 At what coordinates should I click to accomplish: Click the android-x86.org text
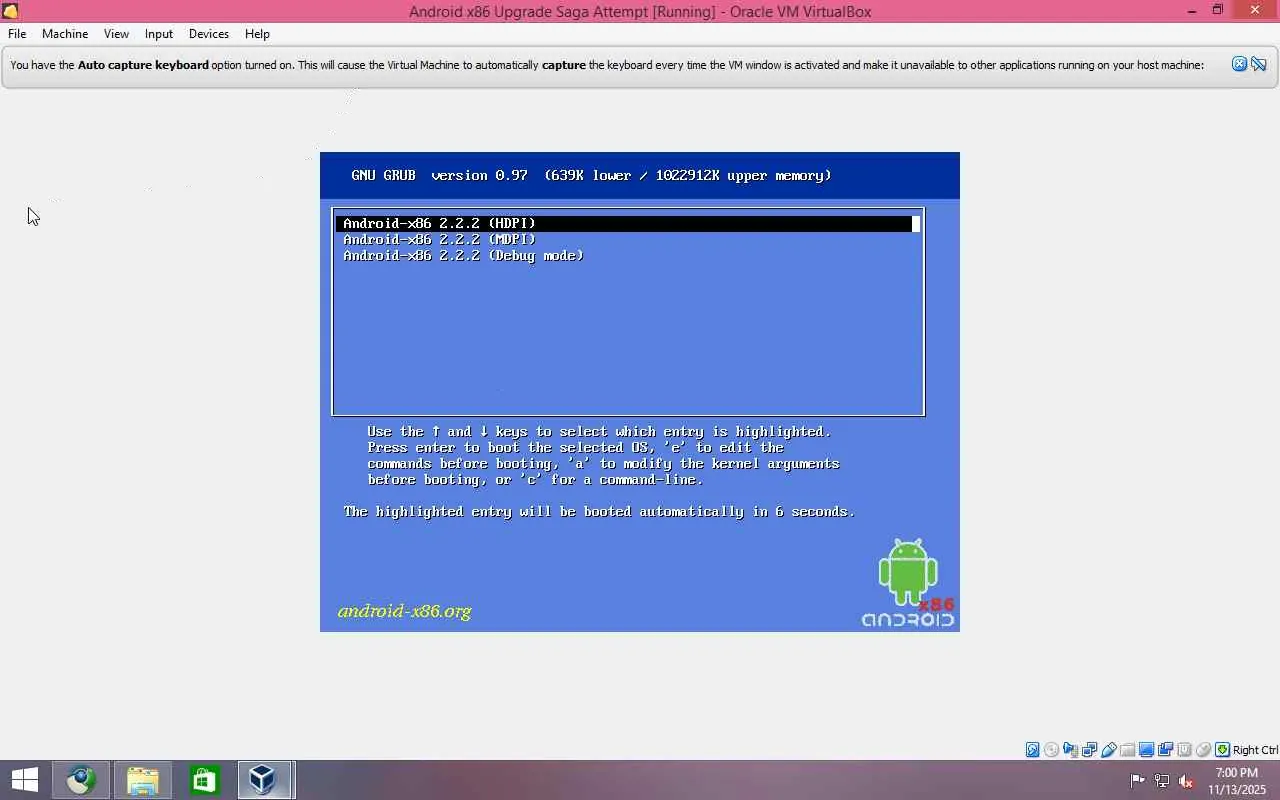pos(404,611)
